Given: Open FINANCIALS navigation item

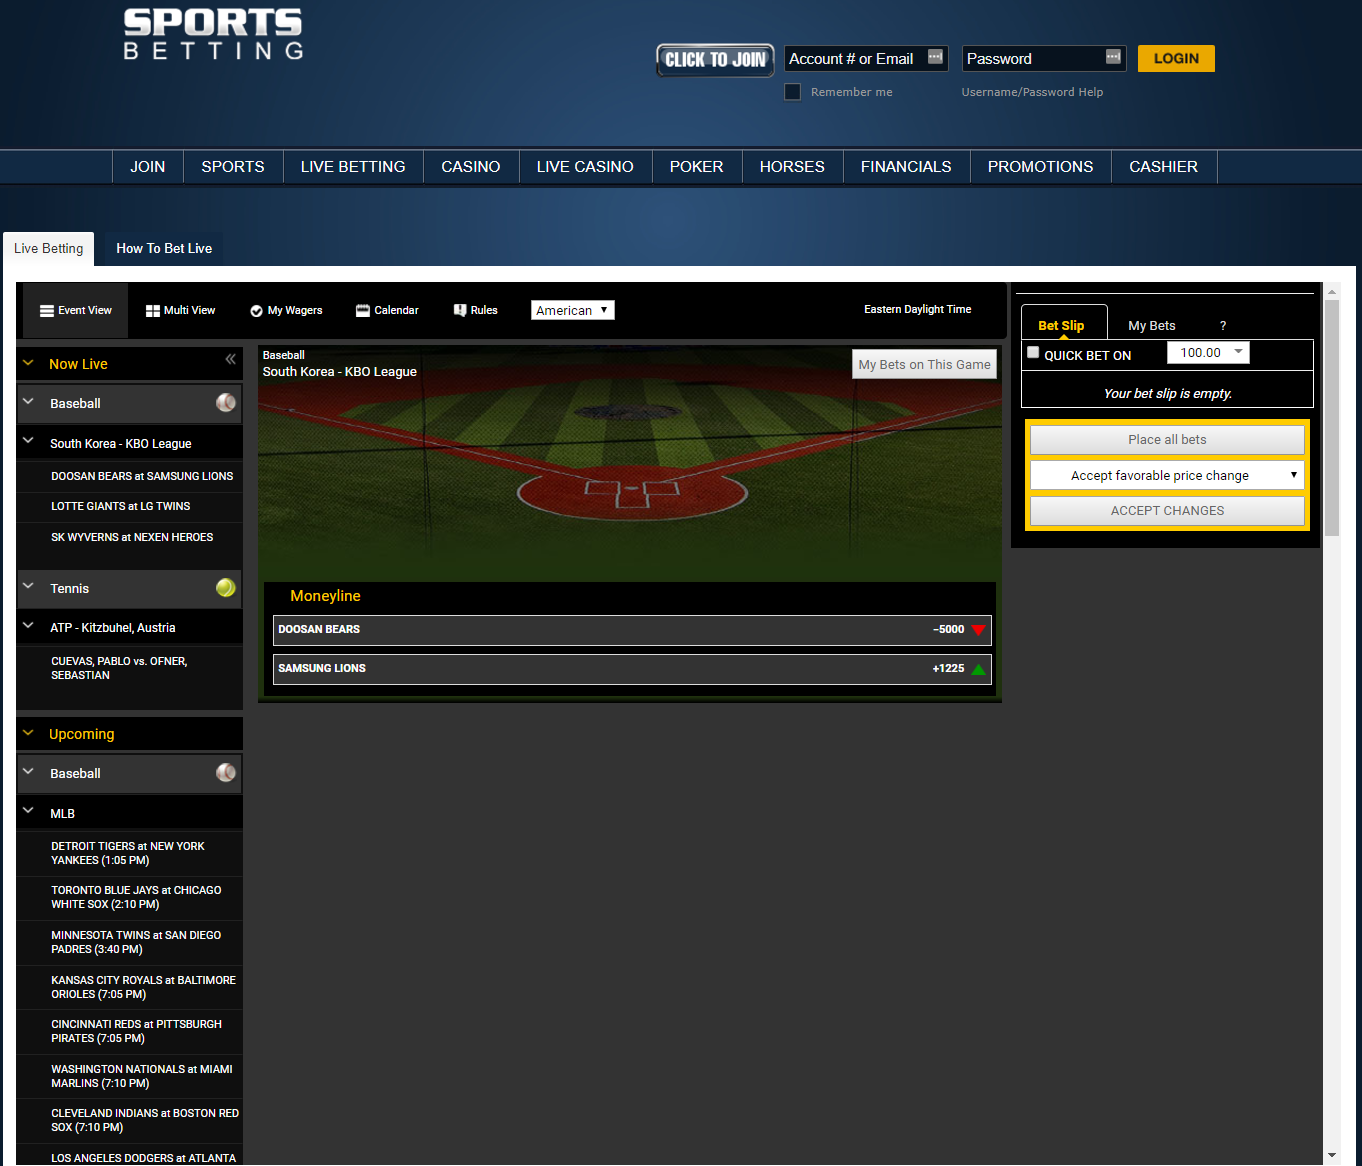Looking at the screenshot, I should tap(906, 167).
